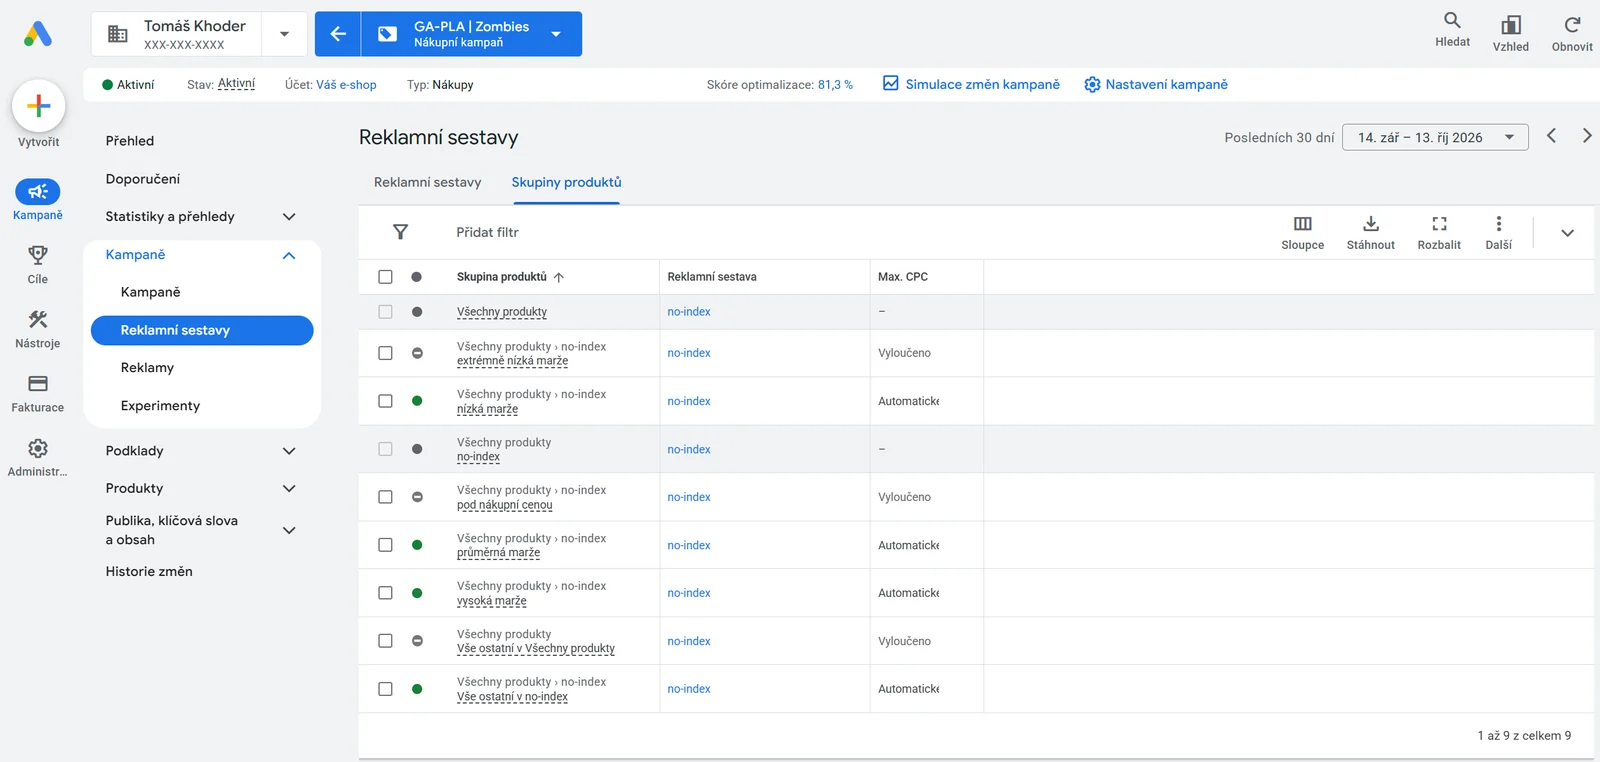Image resolution: width=1600 pixels, height=762 pixels.
Task: Check the vysoká marže row checkbox
Action: [385, 593]
